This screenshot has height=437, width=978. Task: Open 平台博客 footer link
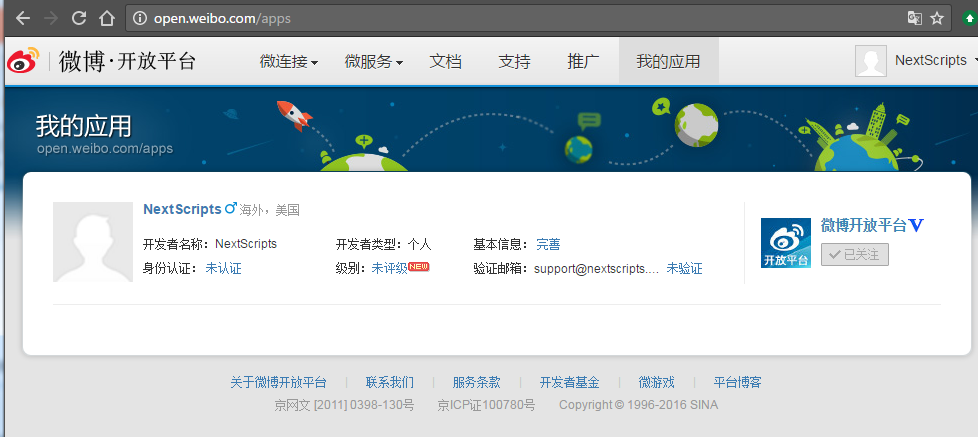tap(737, 382)
